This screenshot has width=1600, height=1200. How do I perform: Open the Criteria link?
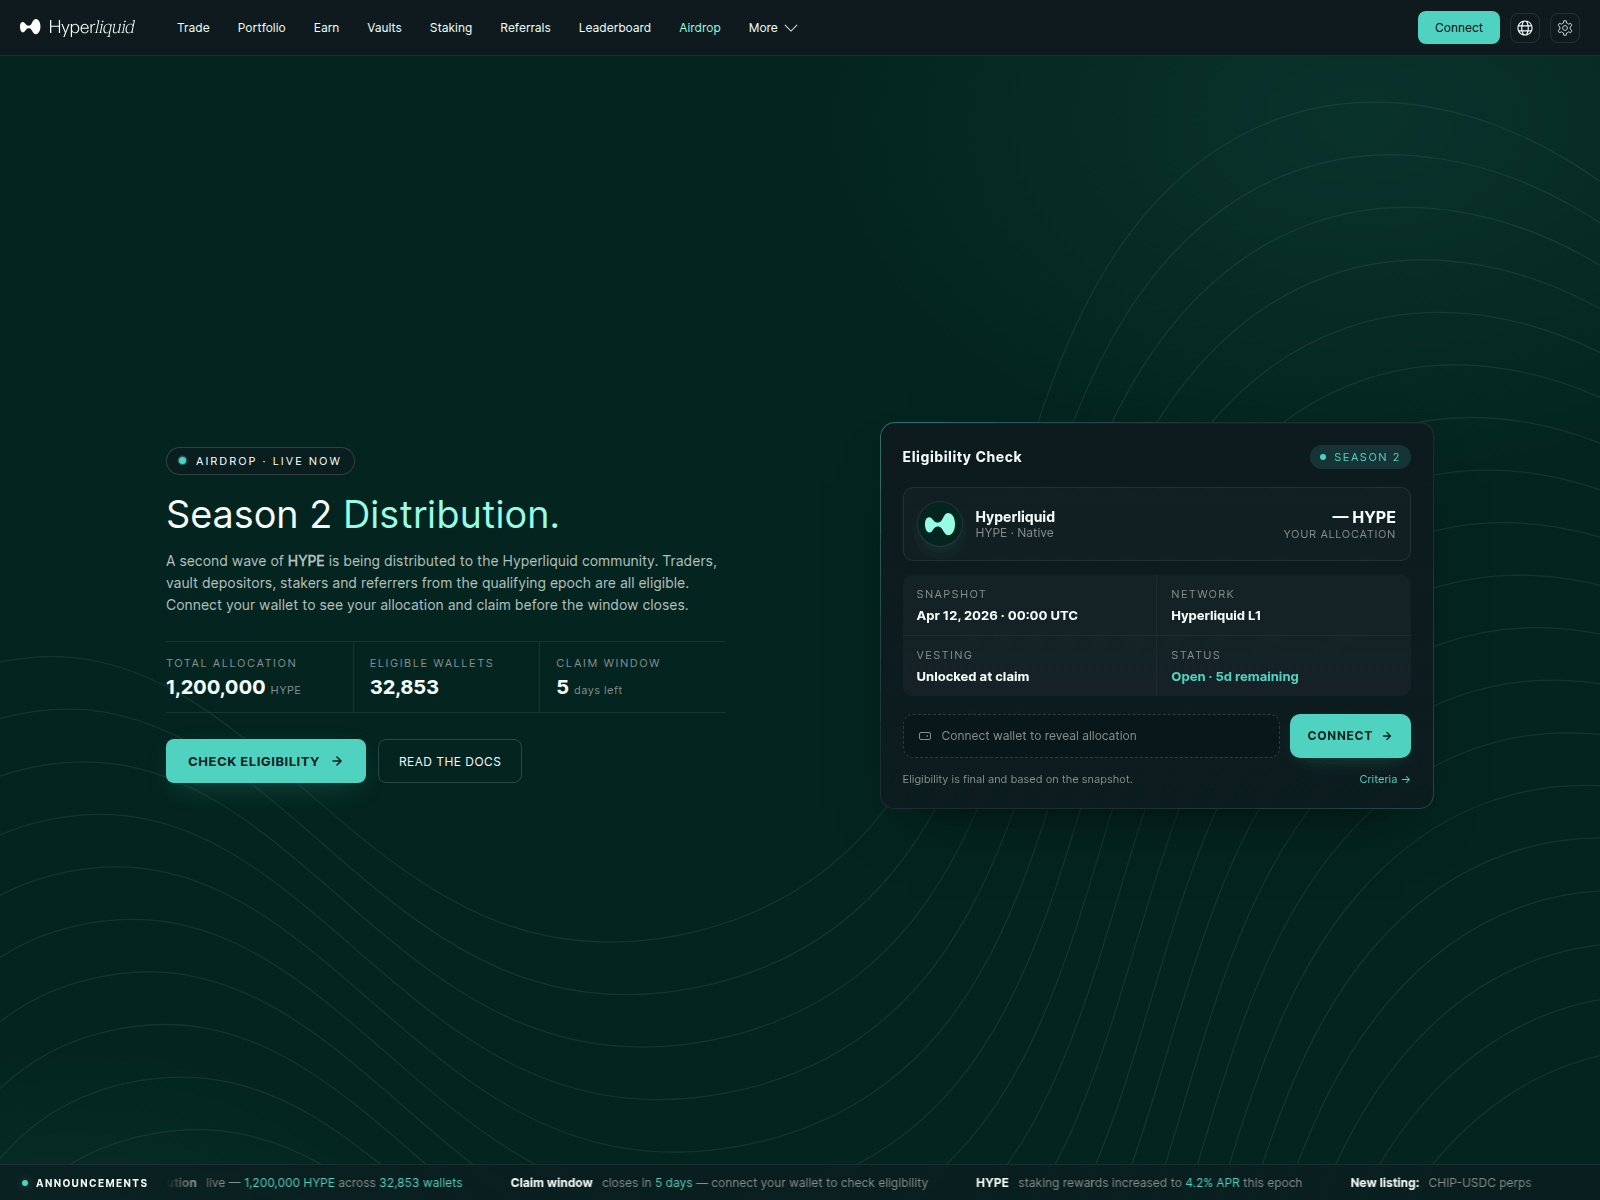[x=1384, y=779]
